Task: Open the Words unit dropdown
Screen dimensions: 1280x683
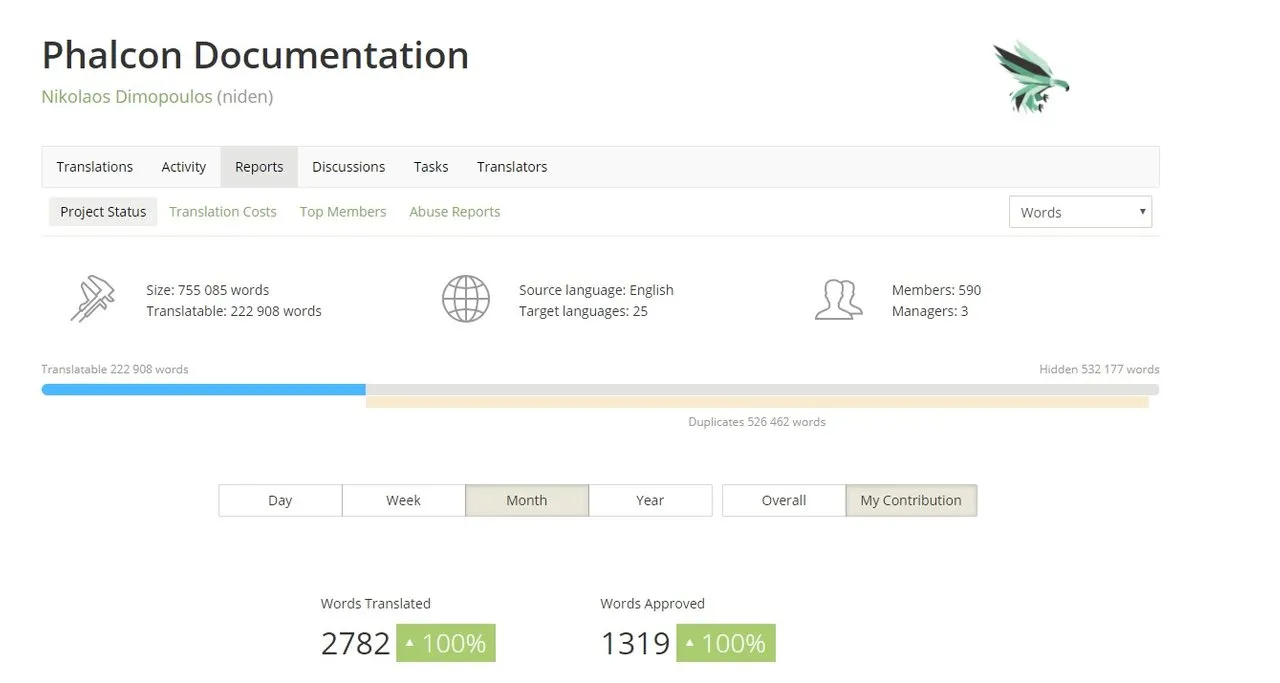Action: [x=1080, y=212]
